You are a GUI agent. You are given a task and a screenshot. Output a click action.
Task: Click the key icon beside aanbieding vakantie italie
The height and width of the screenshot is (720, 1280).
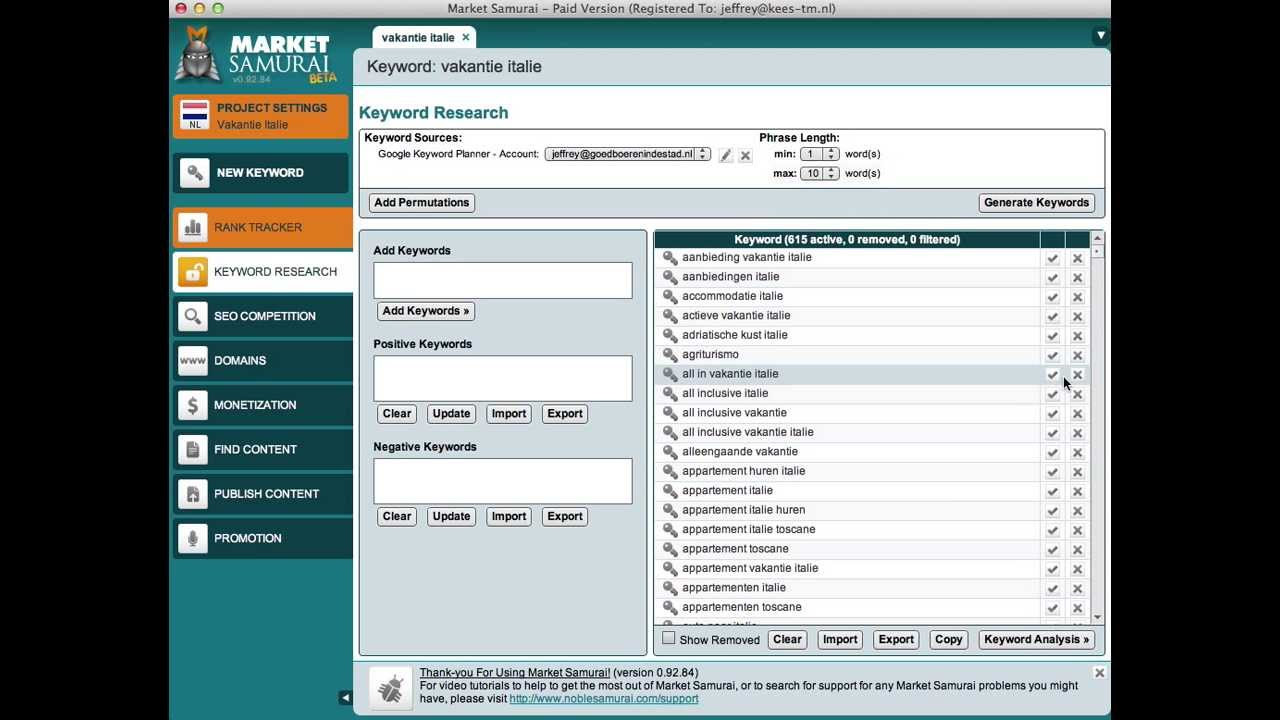[670, 258]
